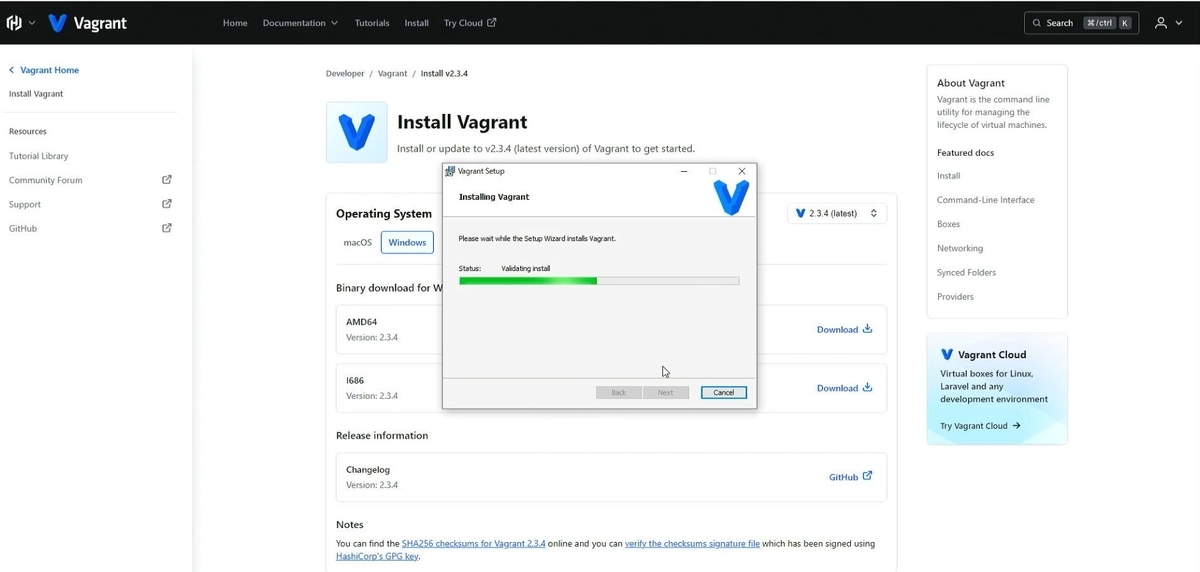Click the install progress bar

(x=599, y=281)
